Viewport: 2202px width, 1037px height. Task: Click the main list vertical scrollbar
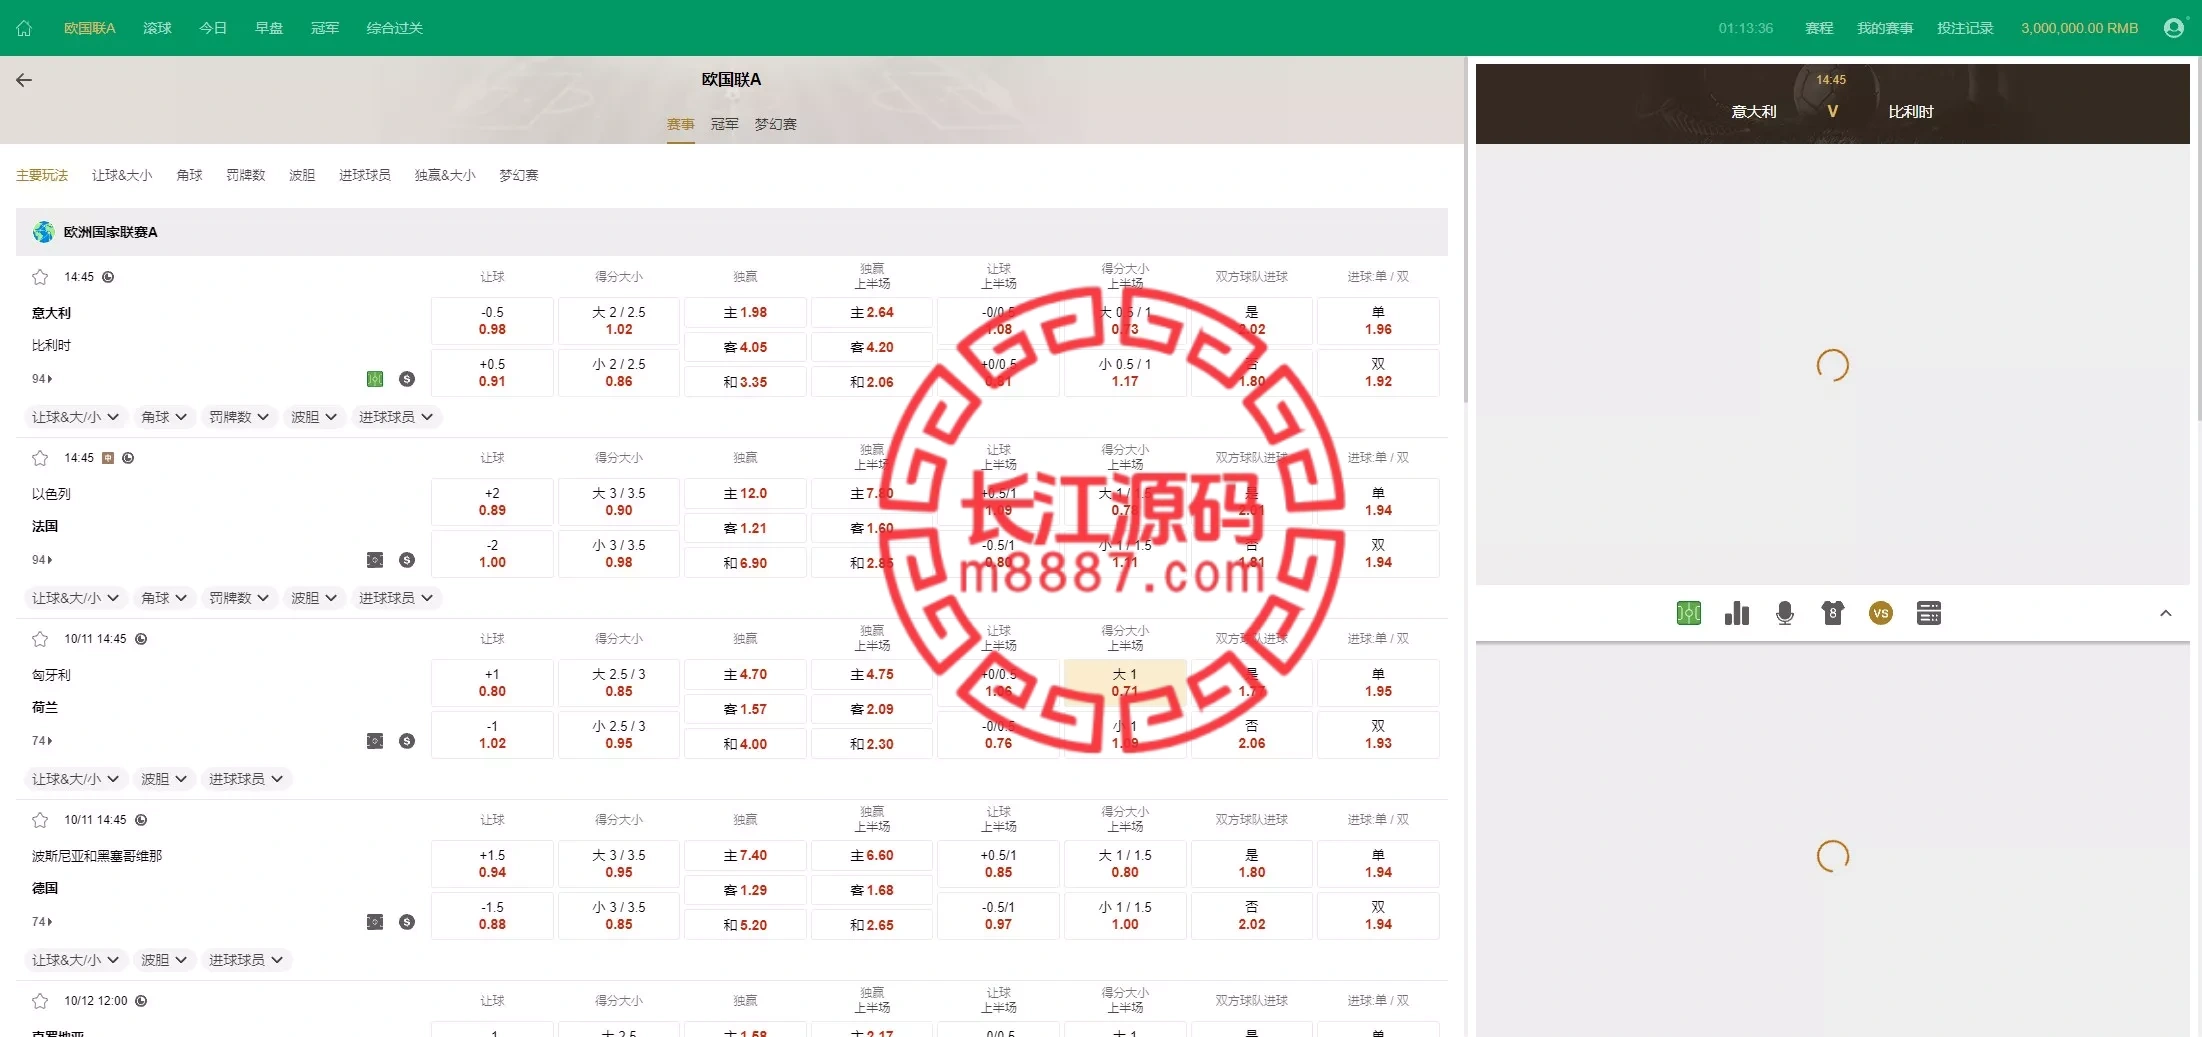pos(1466,230)
